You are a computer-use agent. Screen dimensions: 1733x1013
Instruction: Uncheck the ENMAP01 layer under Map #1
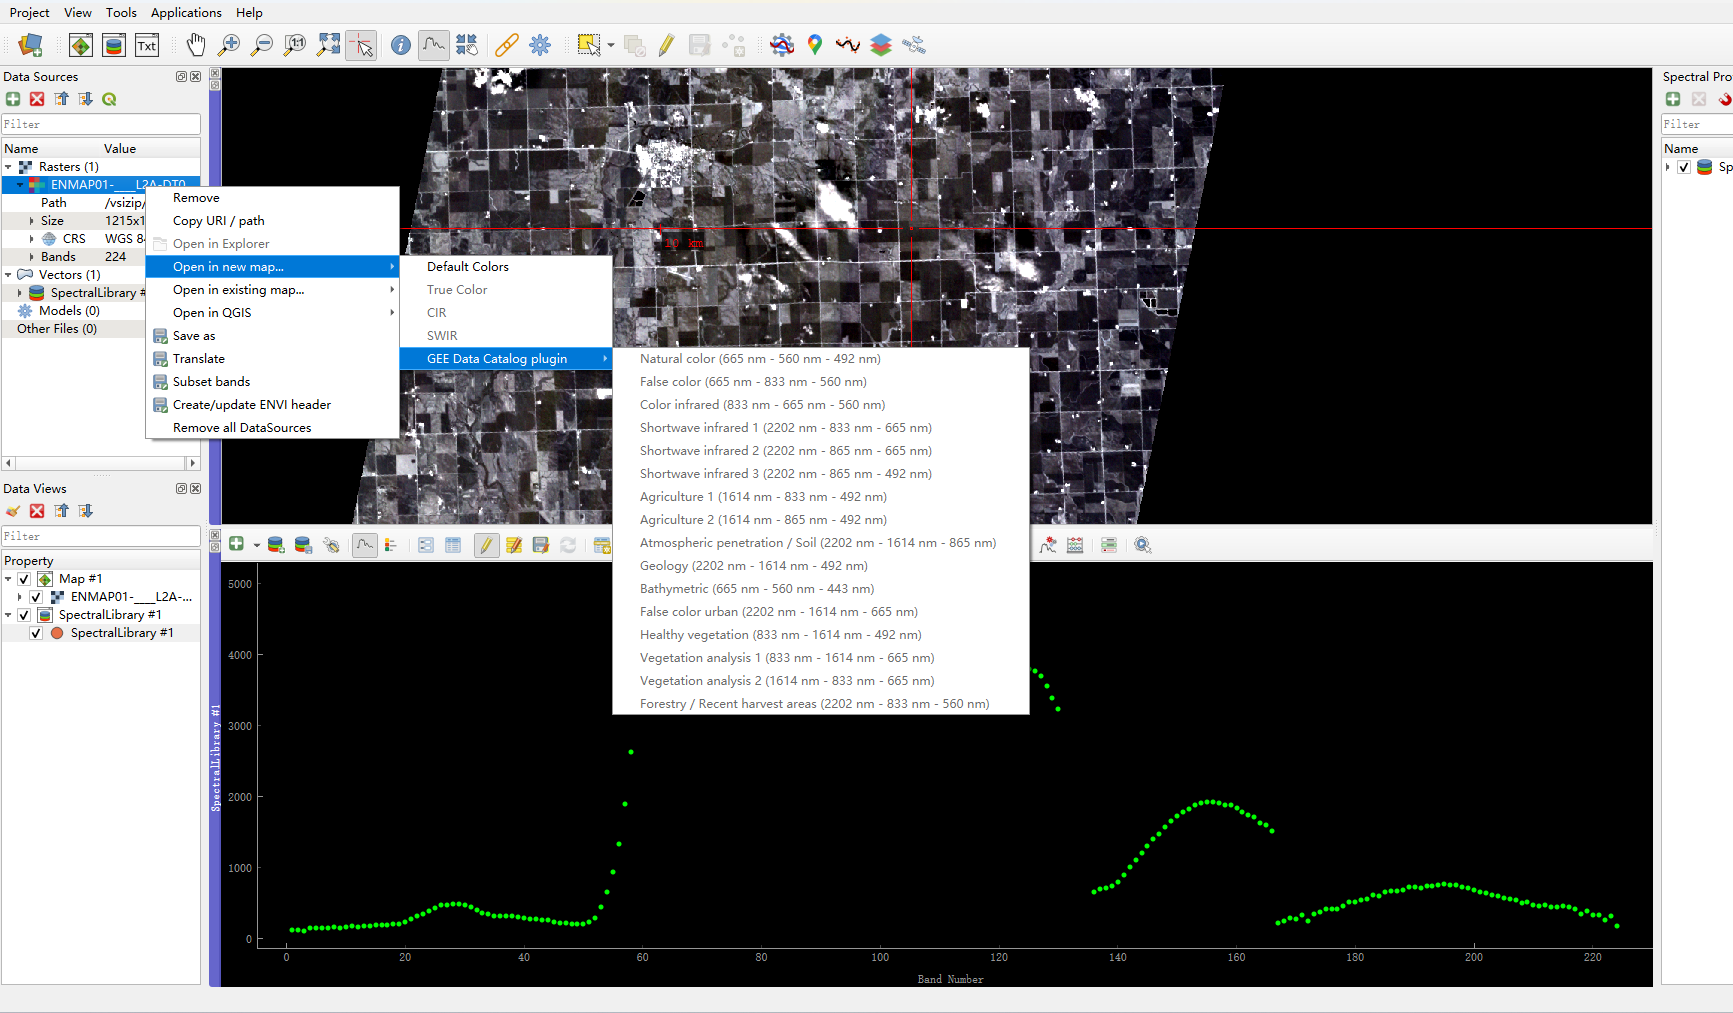click(x=35, y=596)
